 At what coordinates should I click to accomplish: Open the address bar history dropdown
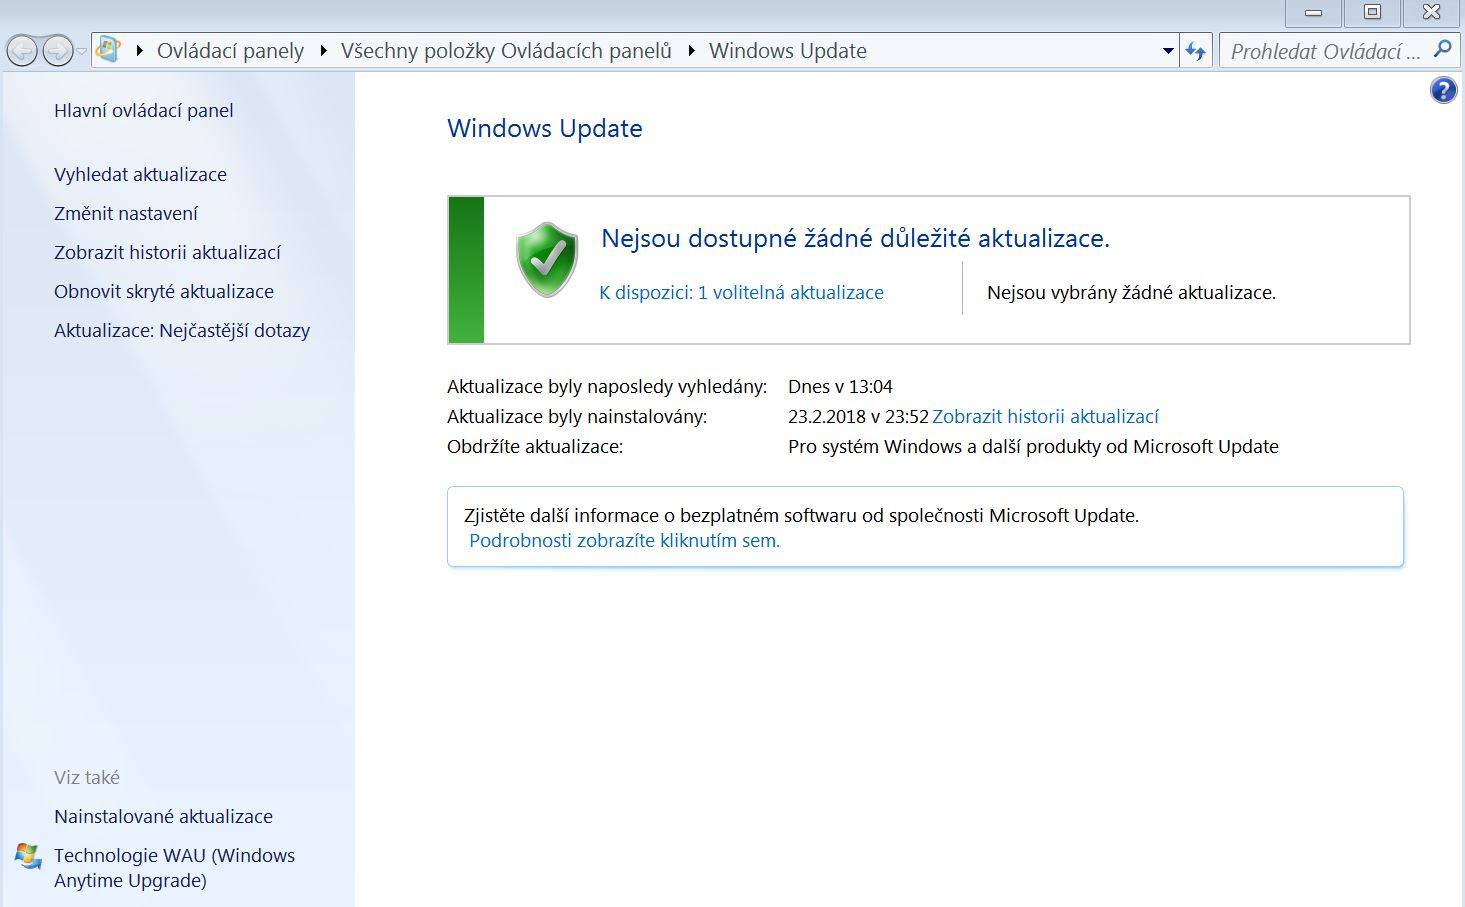click(x=1168, y=51)
